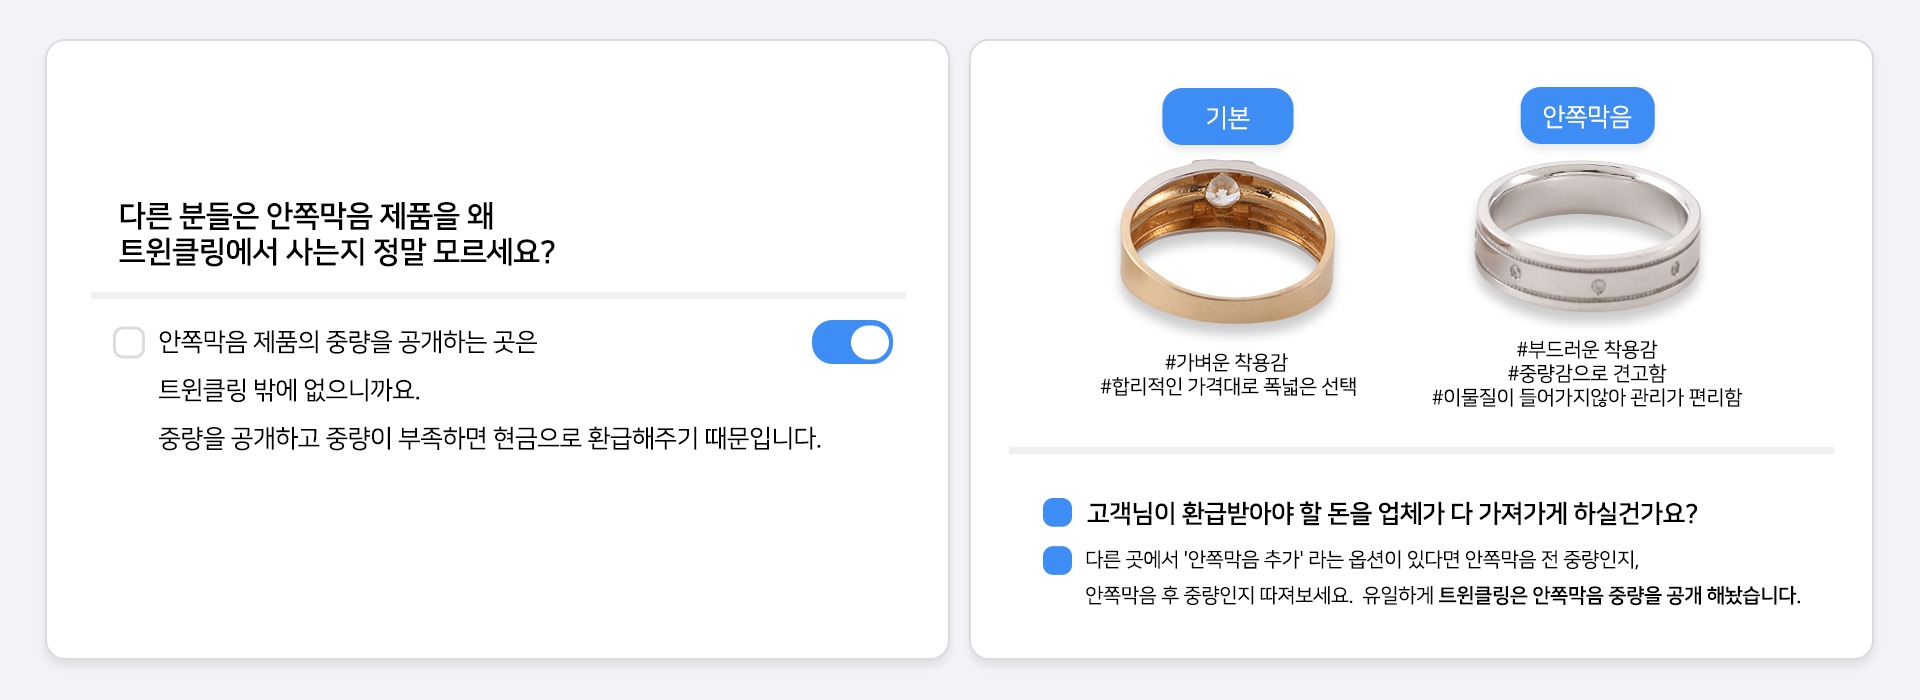1920x700 pixels.
Task: Select the 기본 option button
Action: click(x=1227, y=117)
